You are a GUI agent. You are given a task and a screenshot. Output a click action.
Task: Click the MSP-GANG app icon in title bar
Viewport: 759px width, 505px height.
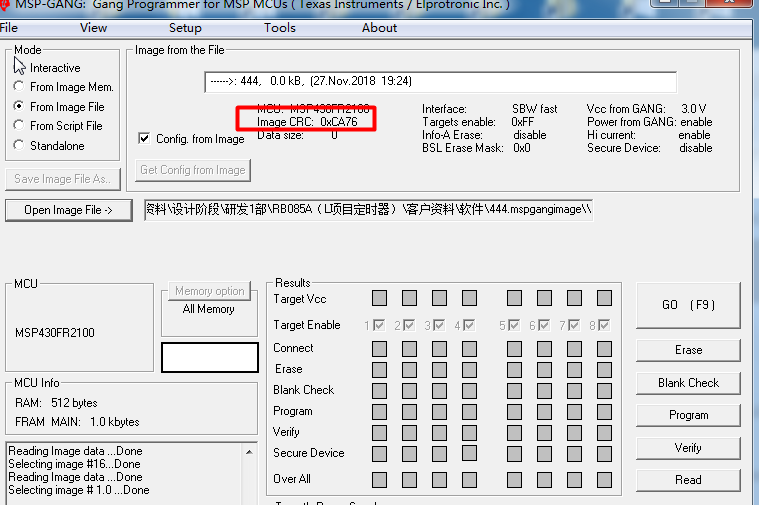5,5
